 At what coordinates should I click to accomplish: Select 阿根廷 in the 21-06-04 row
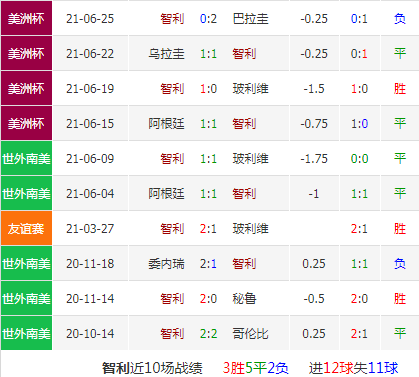pos(166,194)
